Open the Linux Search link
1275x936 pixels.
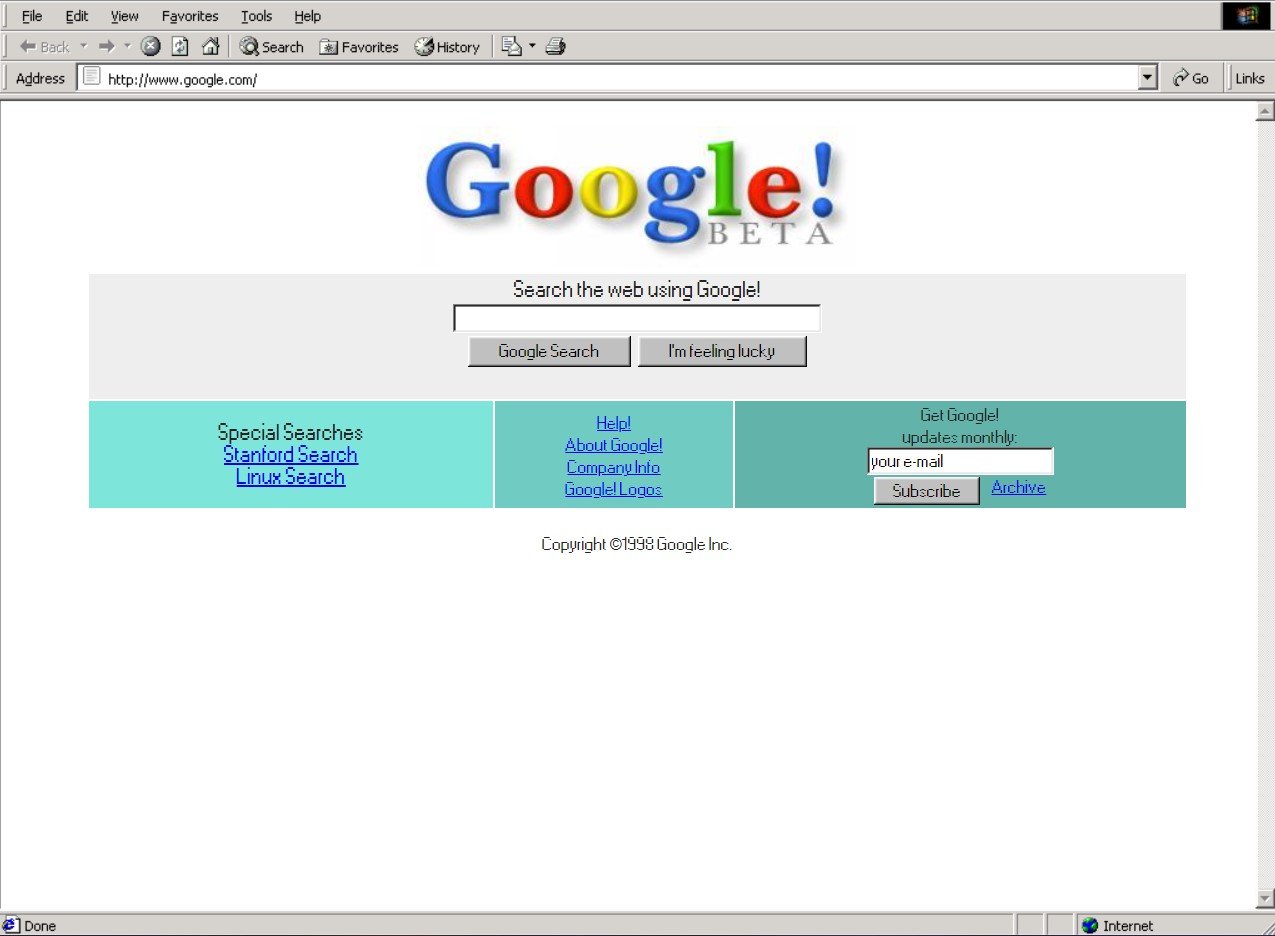[x=290, y=477]
